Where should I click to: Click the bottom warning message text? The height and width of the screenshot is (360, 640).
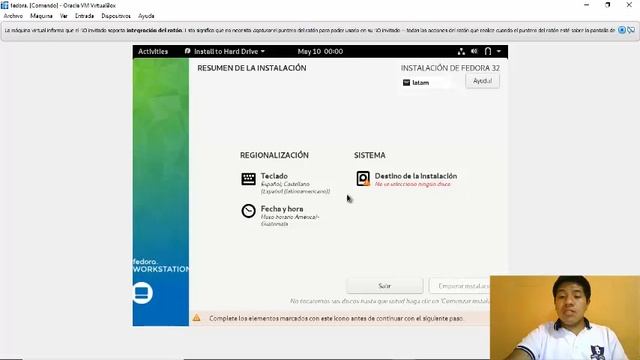pos(336,318)
